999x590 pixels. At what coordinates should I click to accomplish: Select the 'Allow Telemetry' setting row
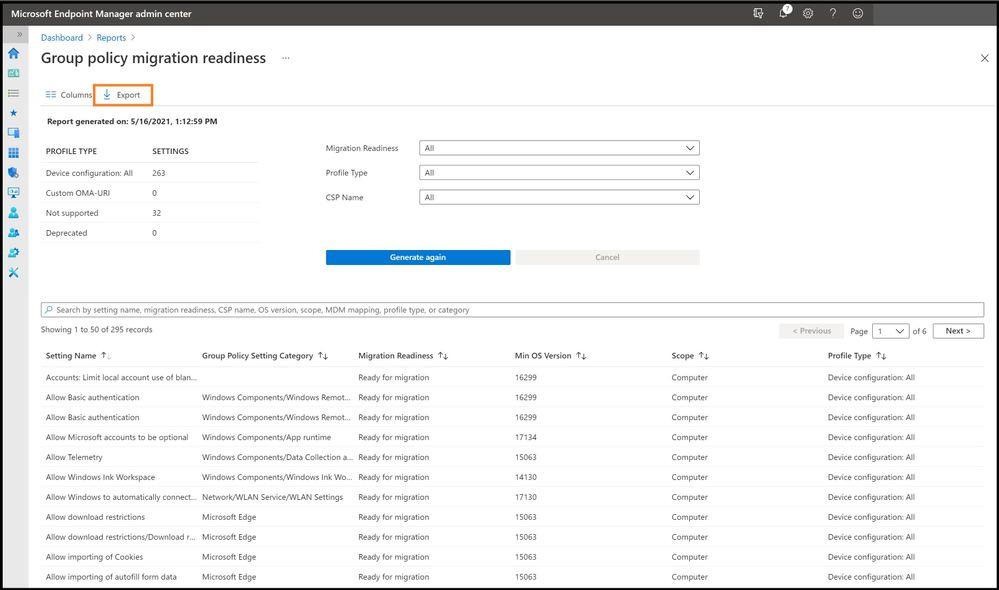pyautogui.click(x=512, y=457)
